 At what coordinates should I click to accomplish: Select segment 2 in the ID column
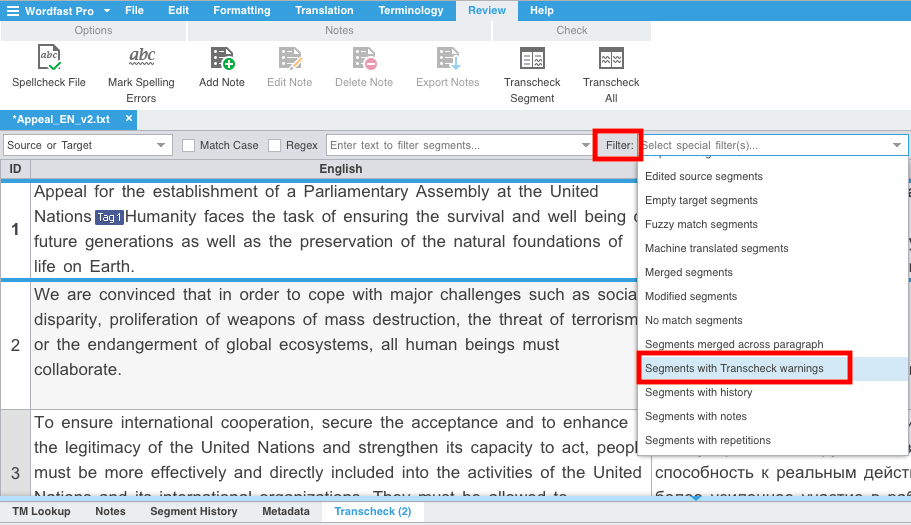15,345
